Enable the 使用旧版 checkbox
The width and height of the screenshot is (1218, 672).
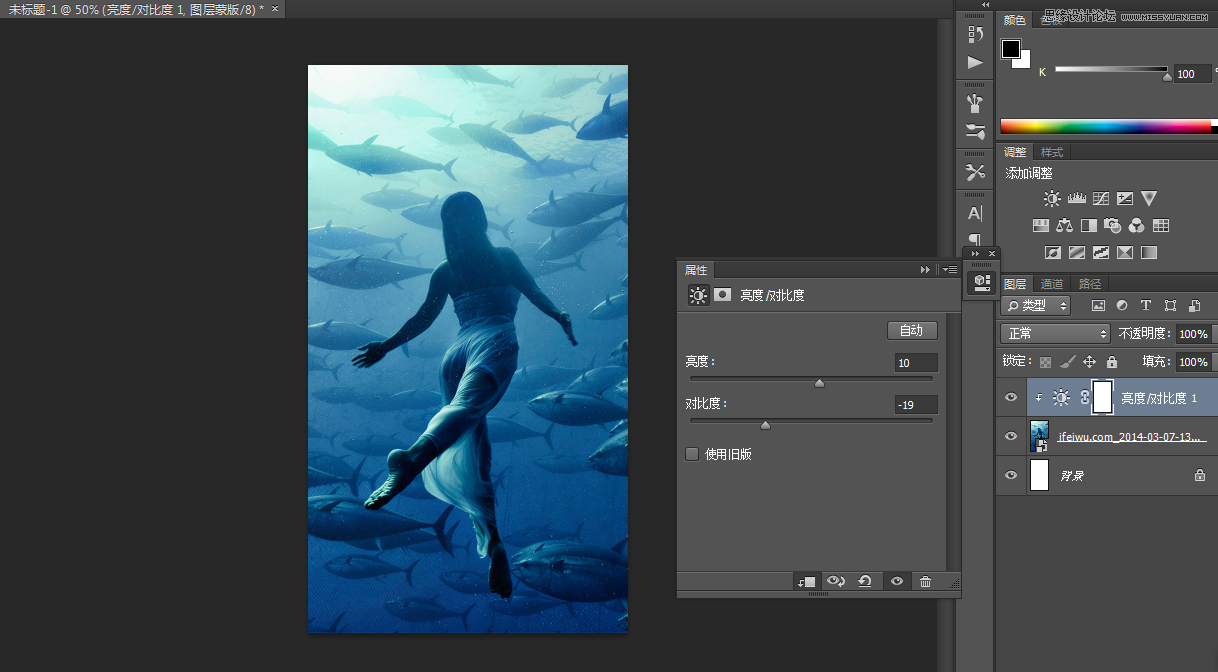coord(692,454)
